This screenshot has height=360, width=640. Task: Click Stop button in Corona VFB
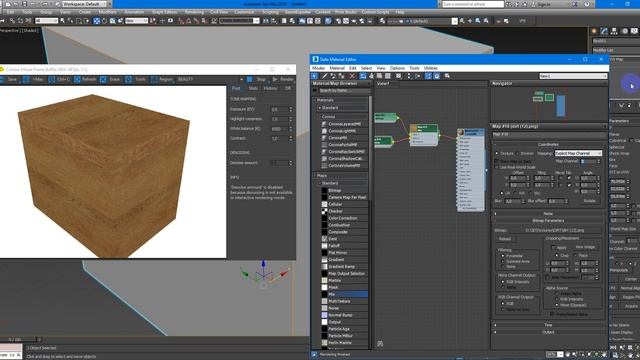point(257,79)
